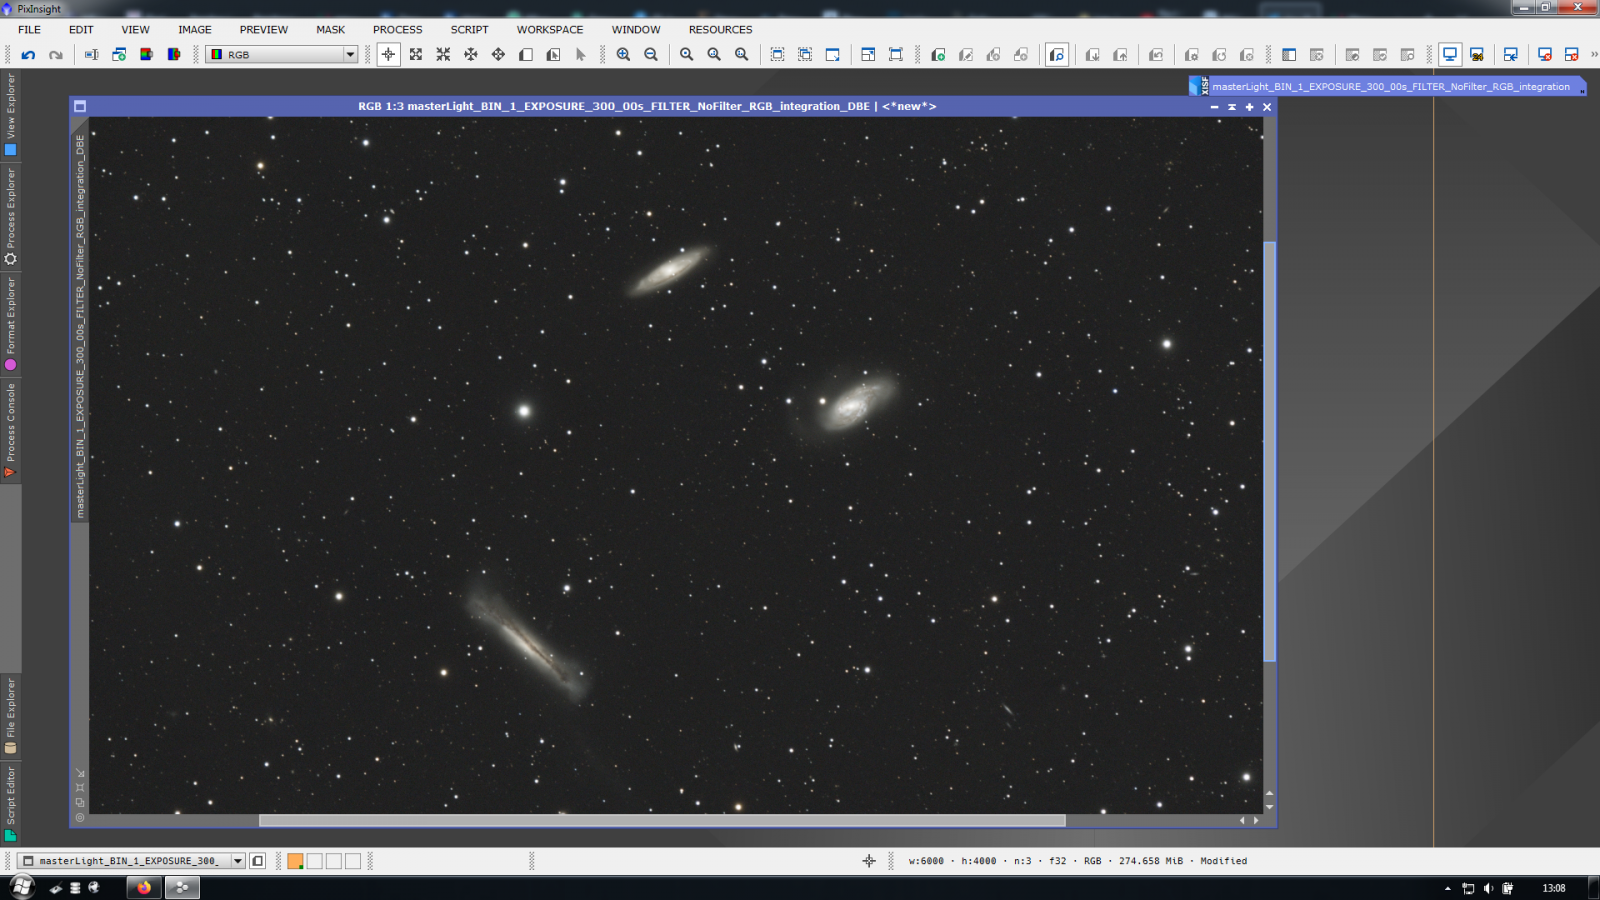Click the image window's horizontal scrollbar
This screenshot has height=900, width=1600.
point(662,820)
